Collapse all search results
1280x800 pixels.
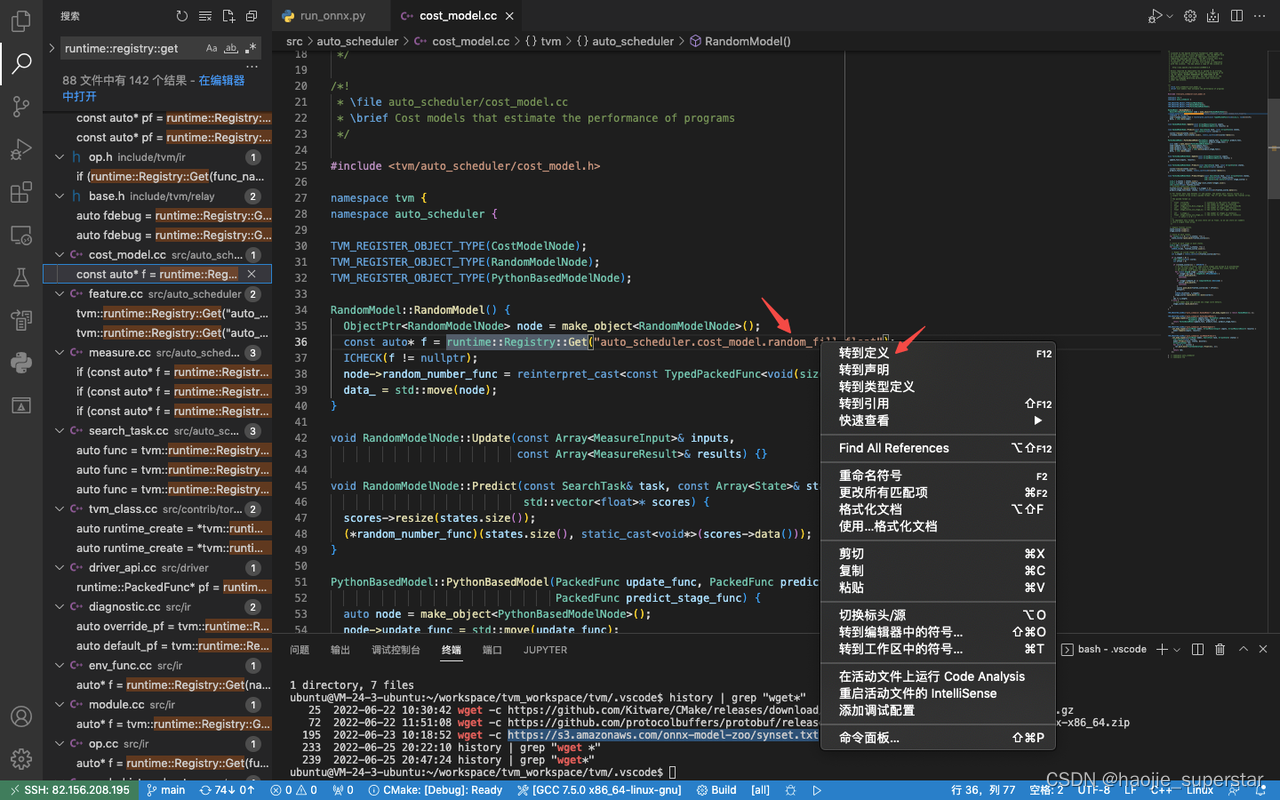point(251,16)
